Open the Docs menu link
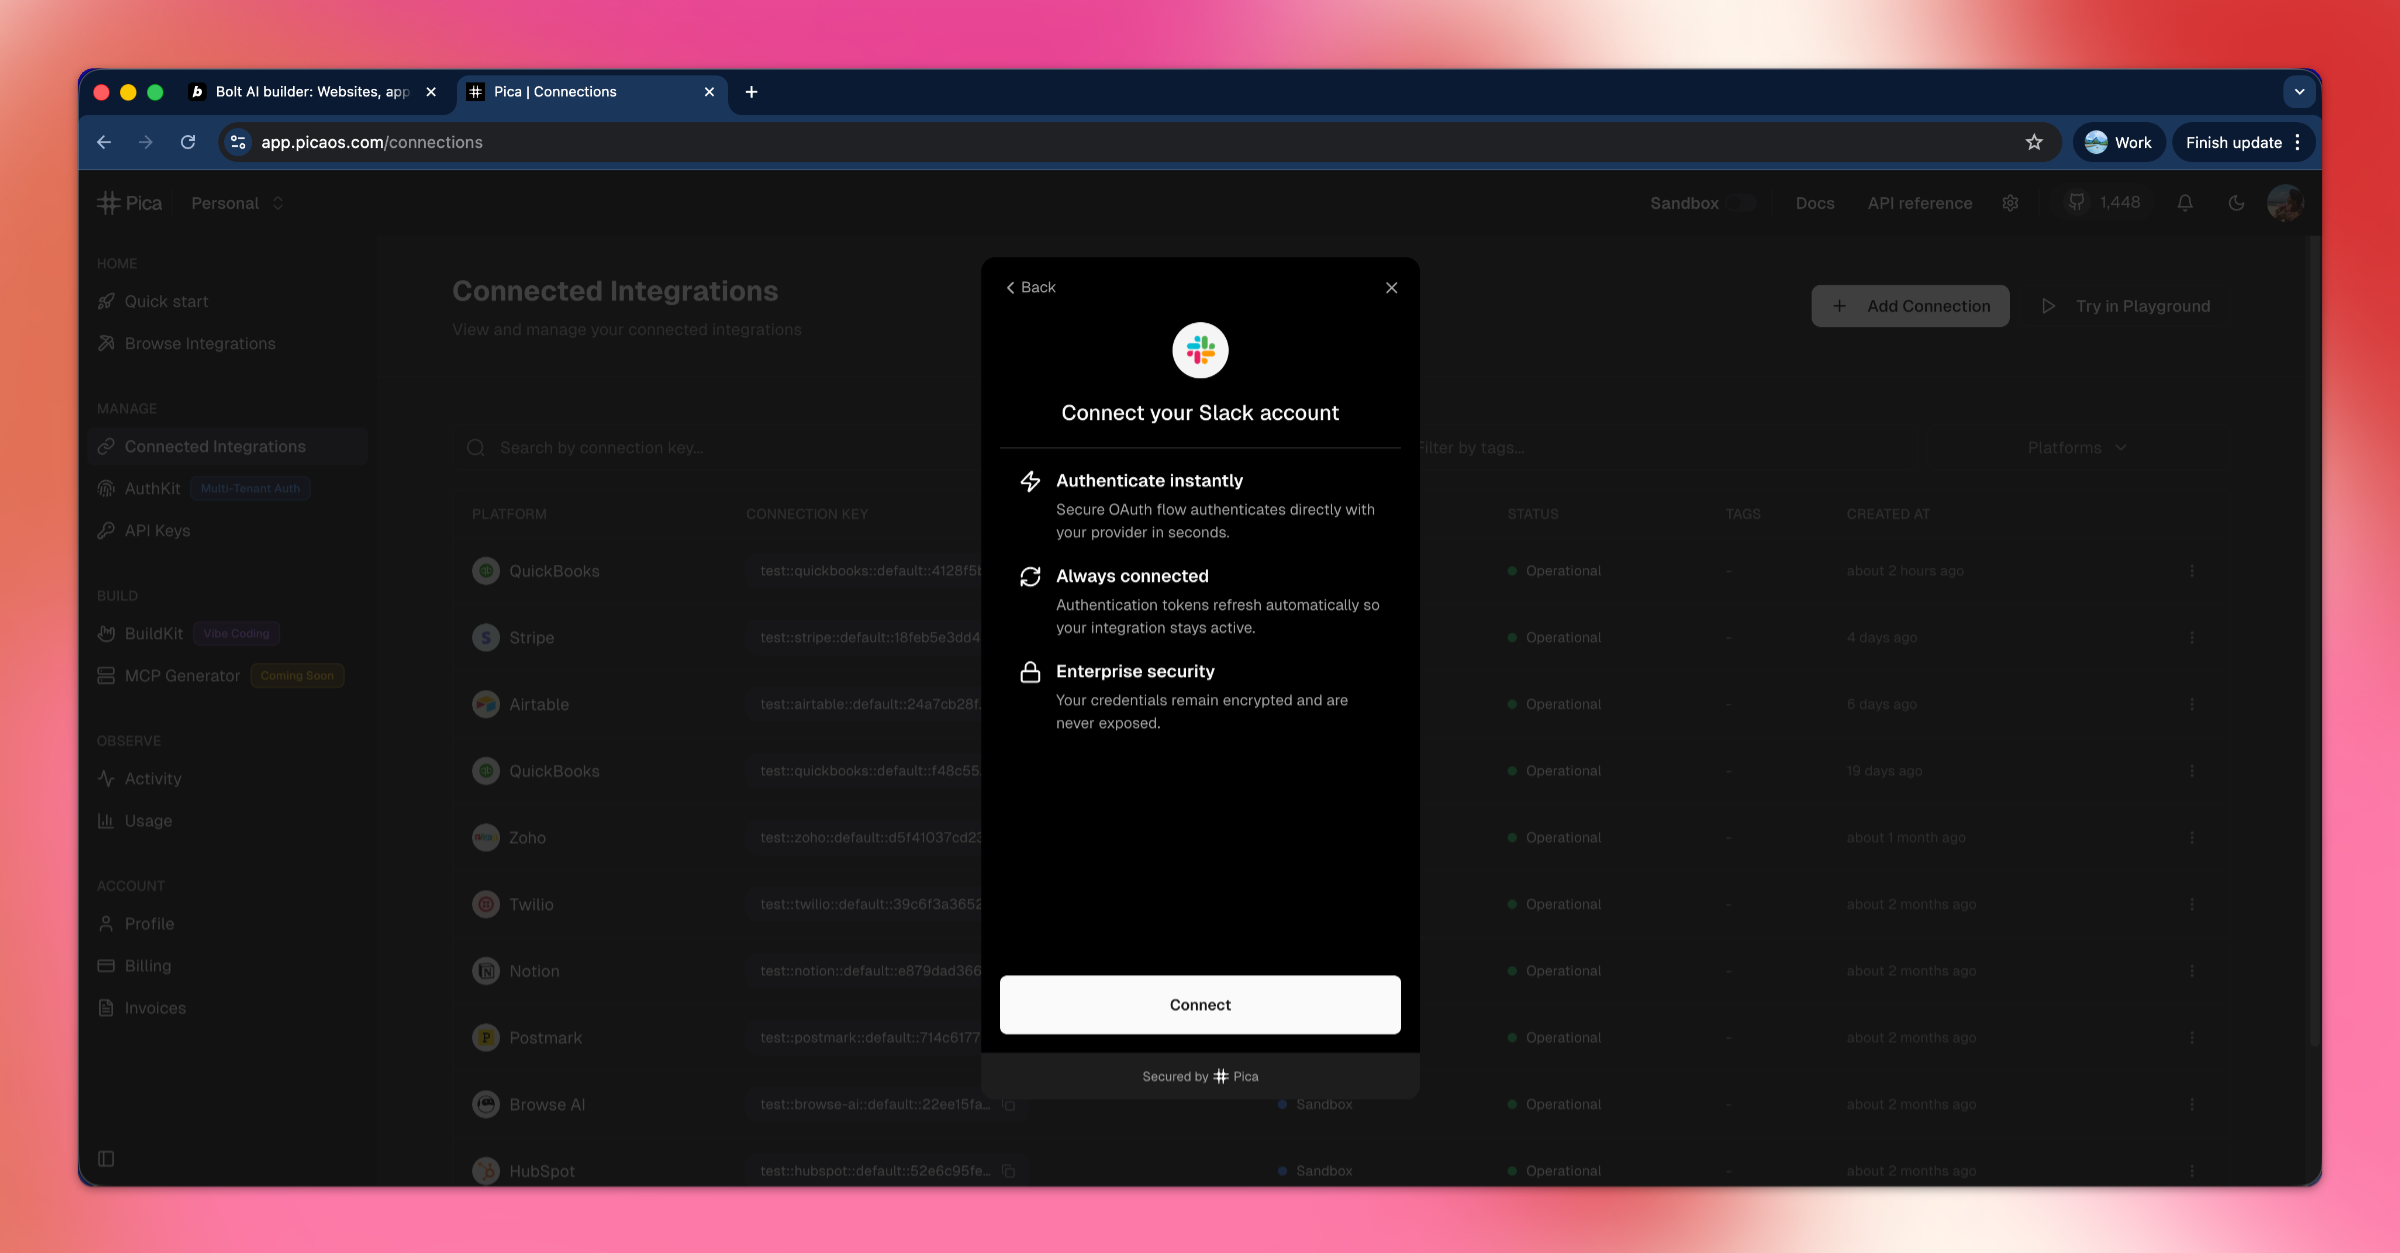Image resolution: width=2400 pixels, height=1253 pixels. click(1814, 203)
